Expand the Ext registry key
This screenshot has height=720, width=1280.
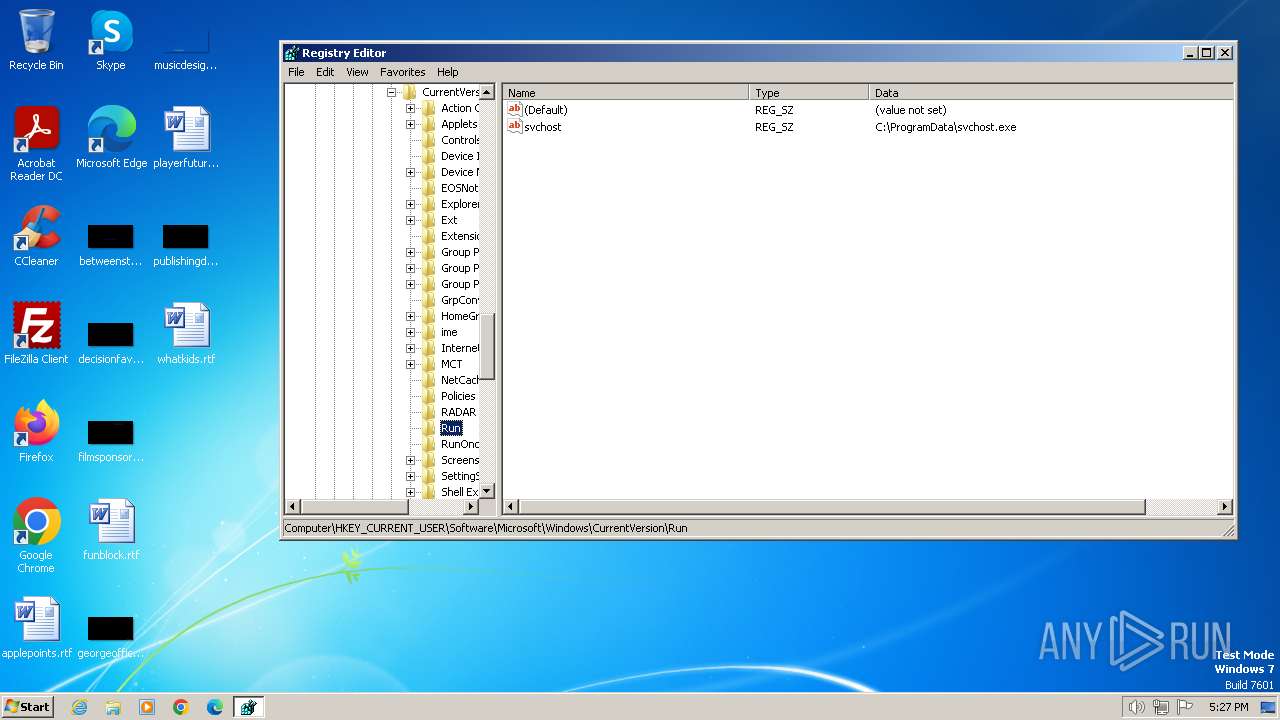pyautogui.click(x=410, y=220)
